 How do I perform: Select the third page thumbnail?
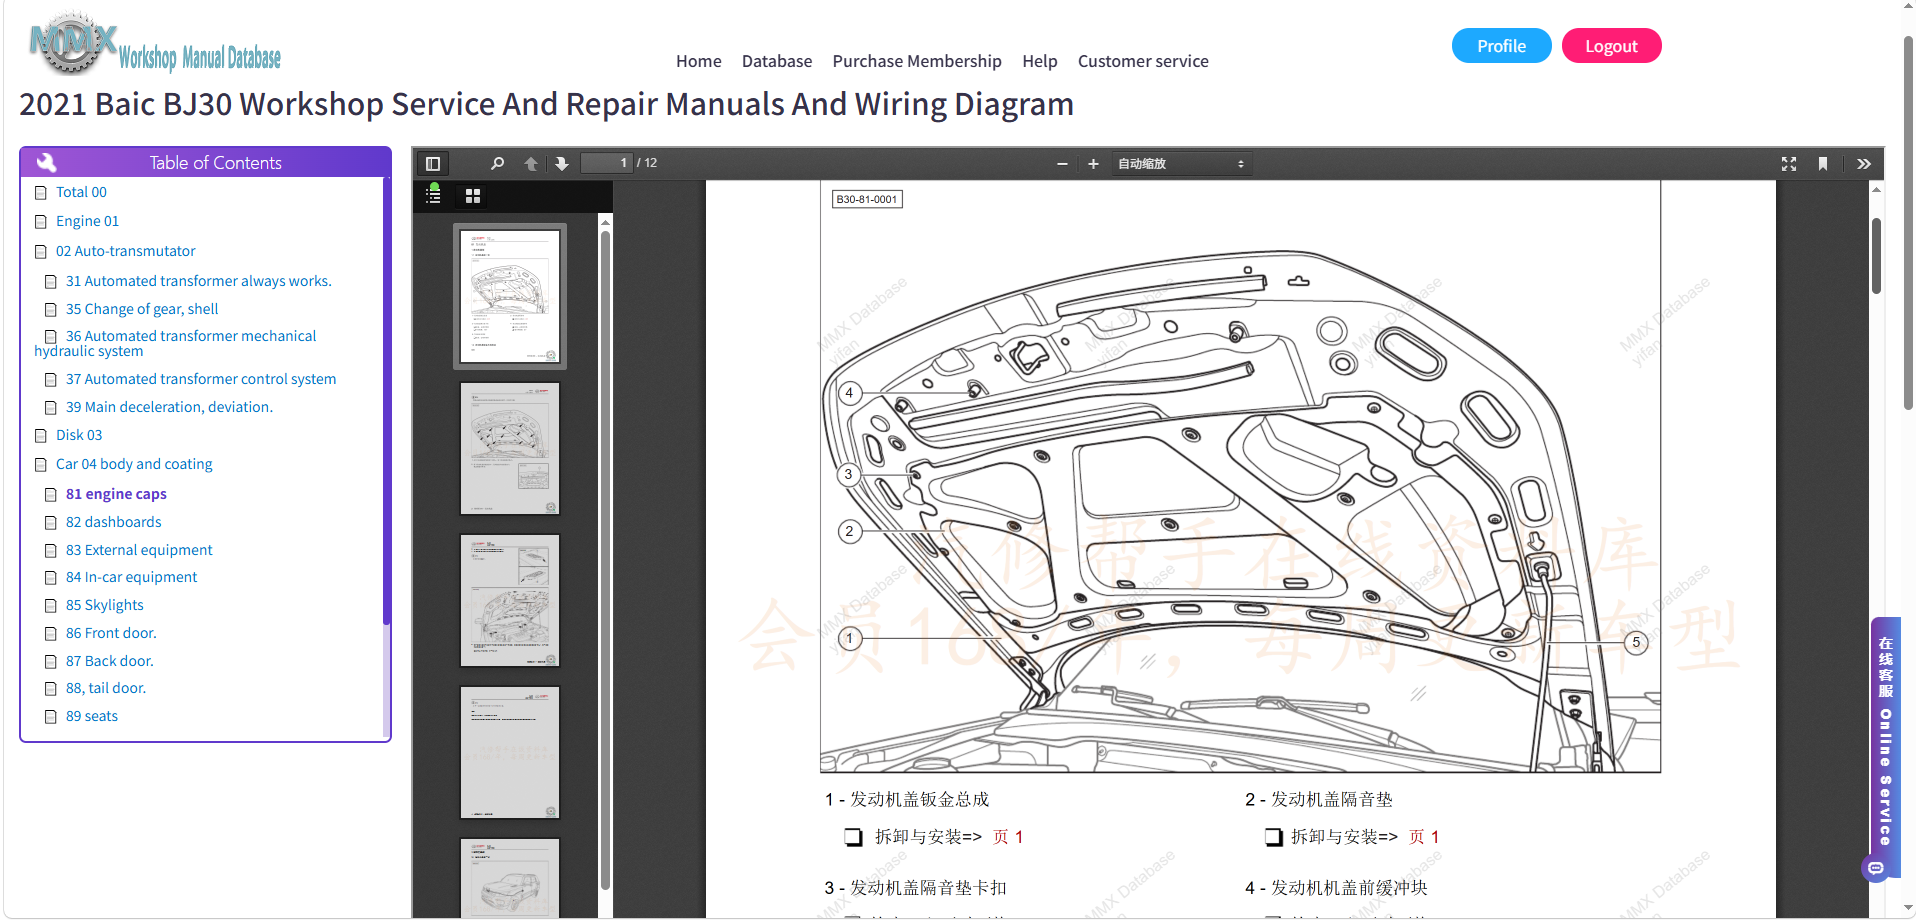point(510,600)
